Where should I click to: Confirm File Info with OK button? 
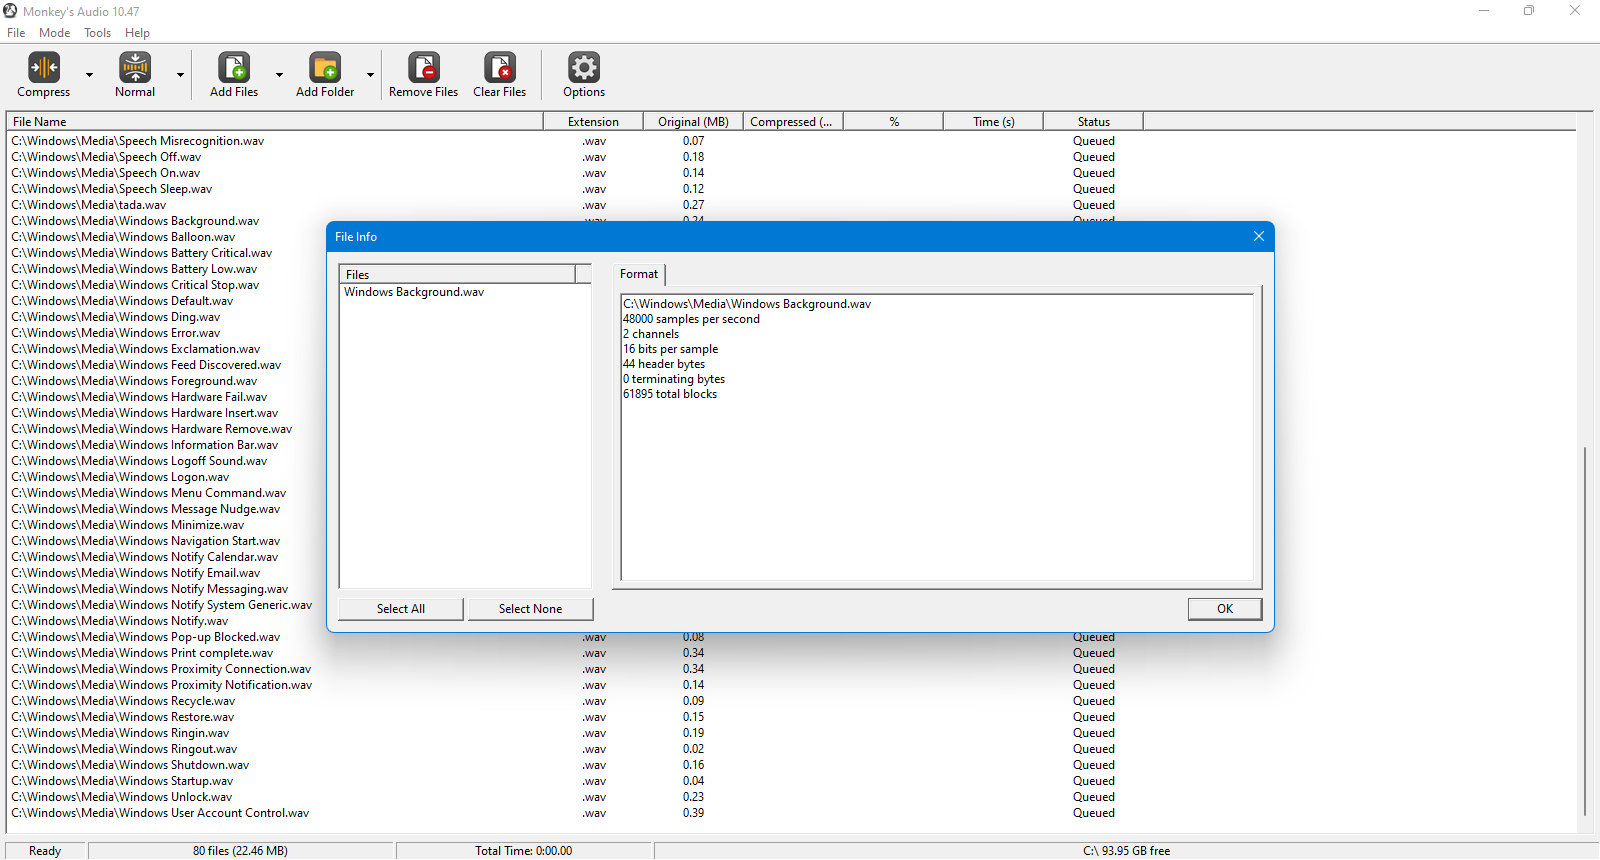pyautogui.click(x=1225, y=609)
